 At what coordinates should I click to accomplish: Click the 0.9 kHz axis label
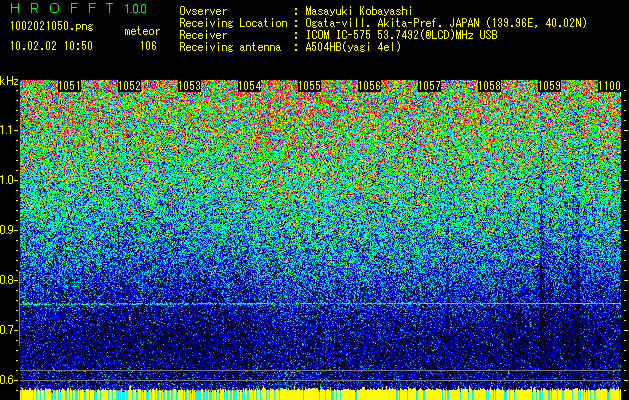tap(8, 230)
